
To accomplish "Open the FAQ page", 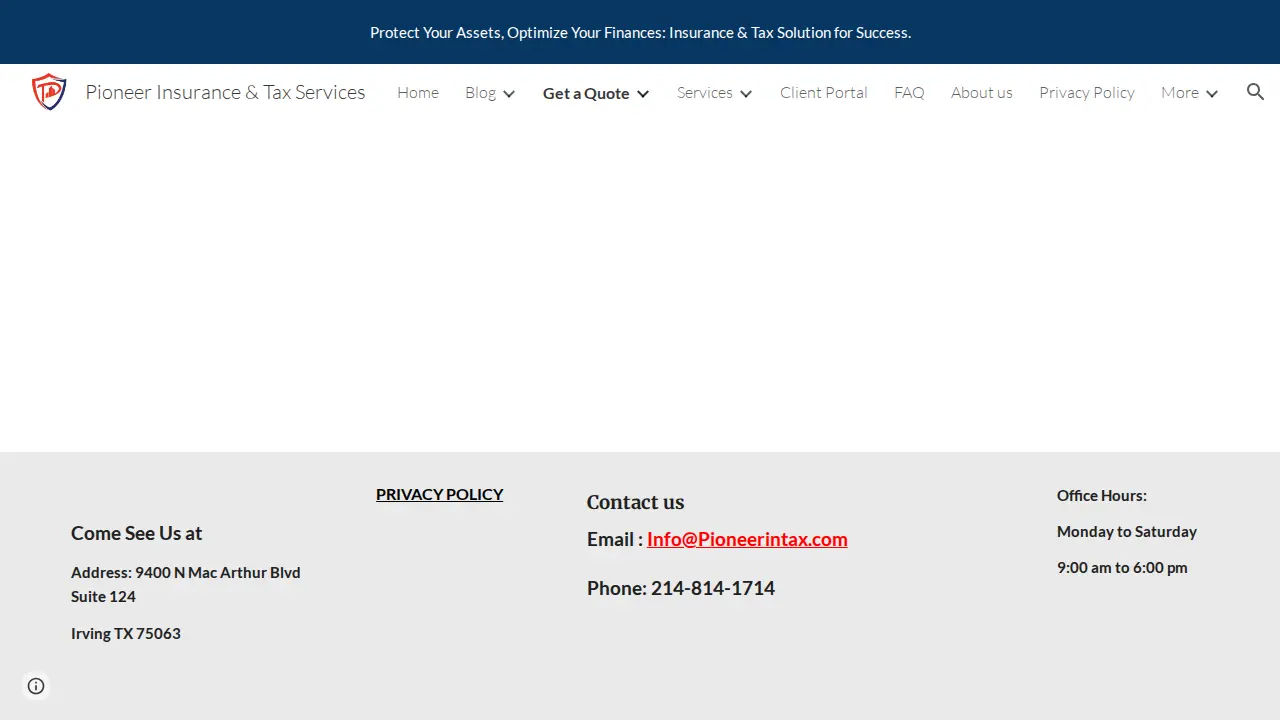I will [909, 92].
